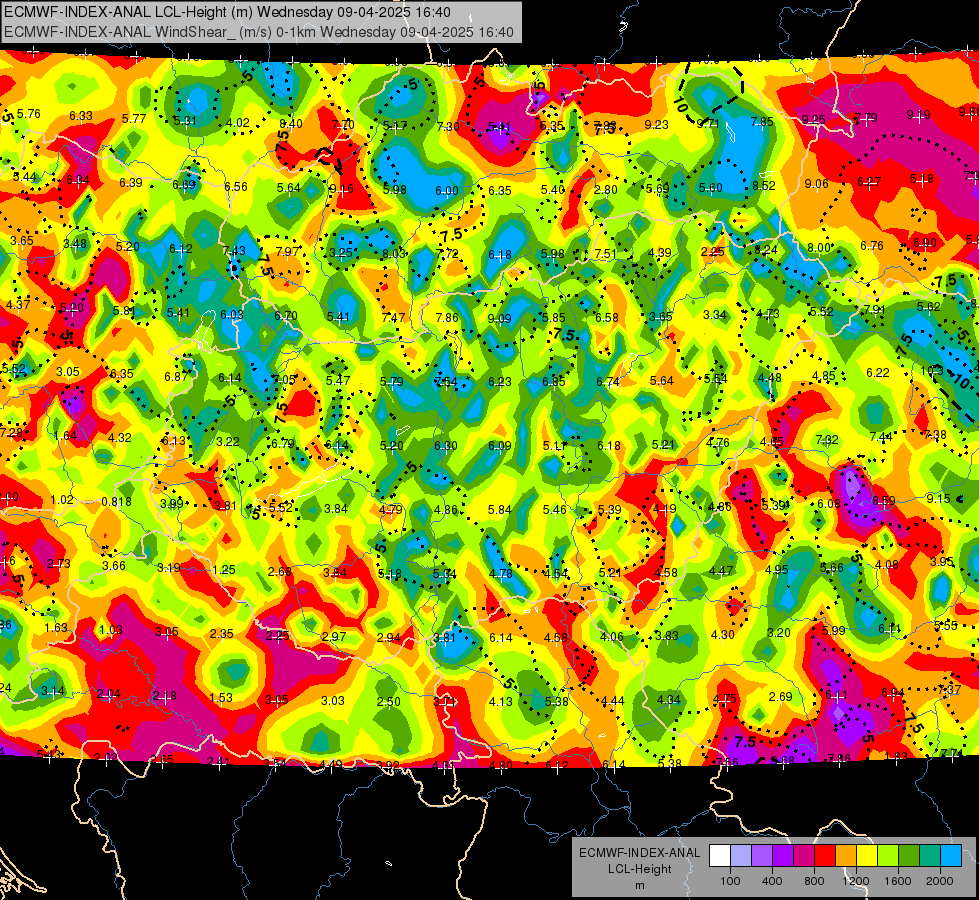Click the wind shear value 1.02
Image resolution: width=979 pixels, height=900 pixels.
pos(62,500)
